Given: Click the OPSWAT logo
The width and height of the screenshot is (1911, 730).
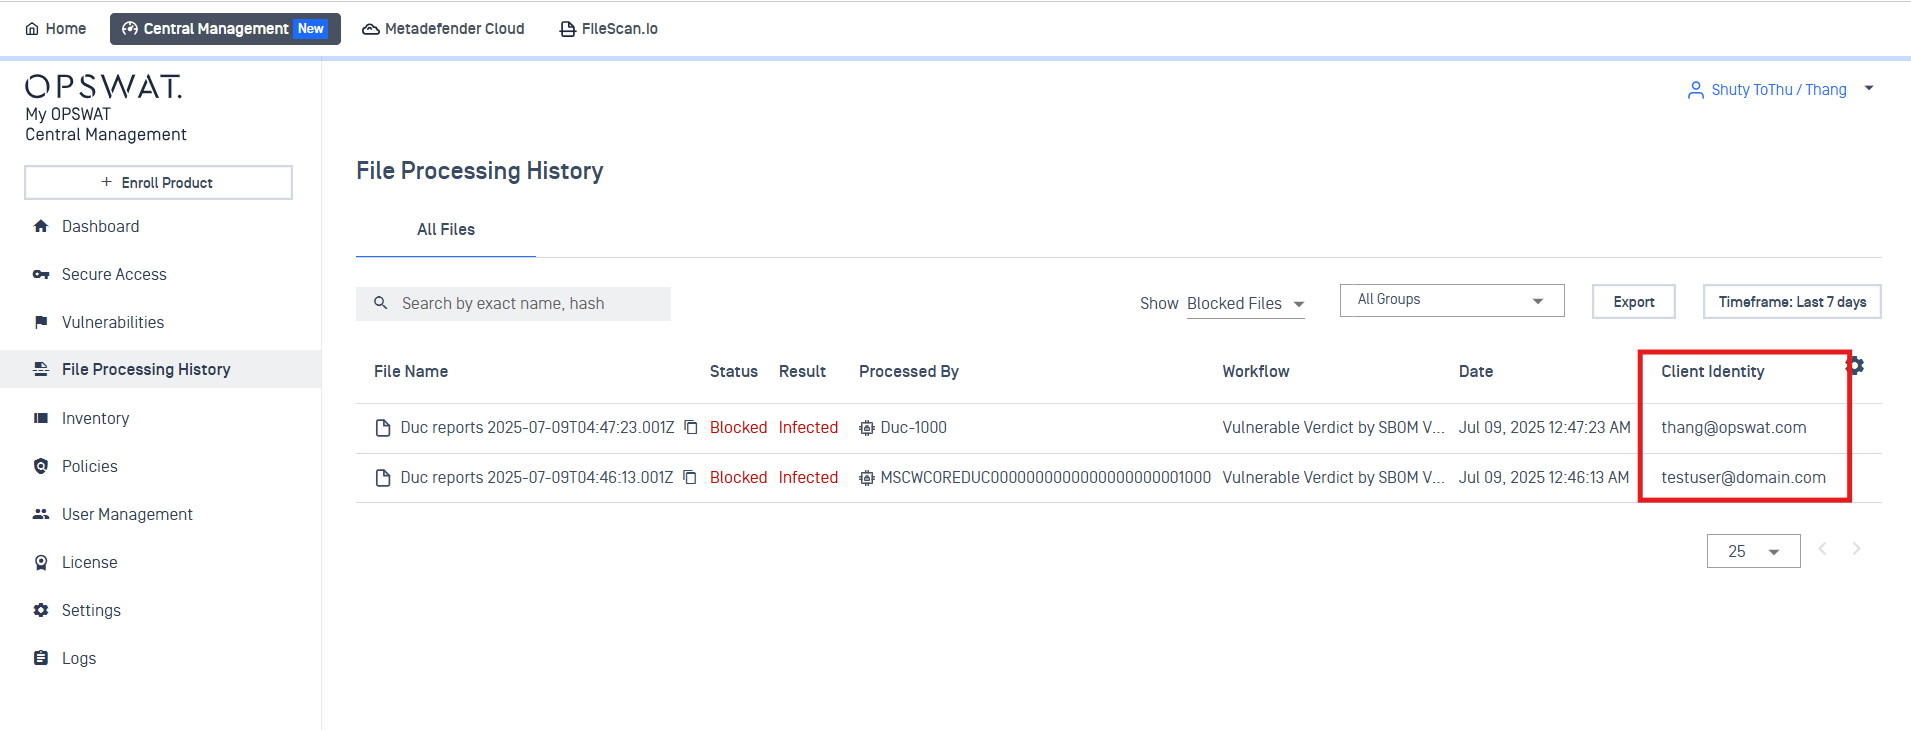Looking at the screenshot, I should (x=104, y=87).
